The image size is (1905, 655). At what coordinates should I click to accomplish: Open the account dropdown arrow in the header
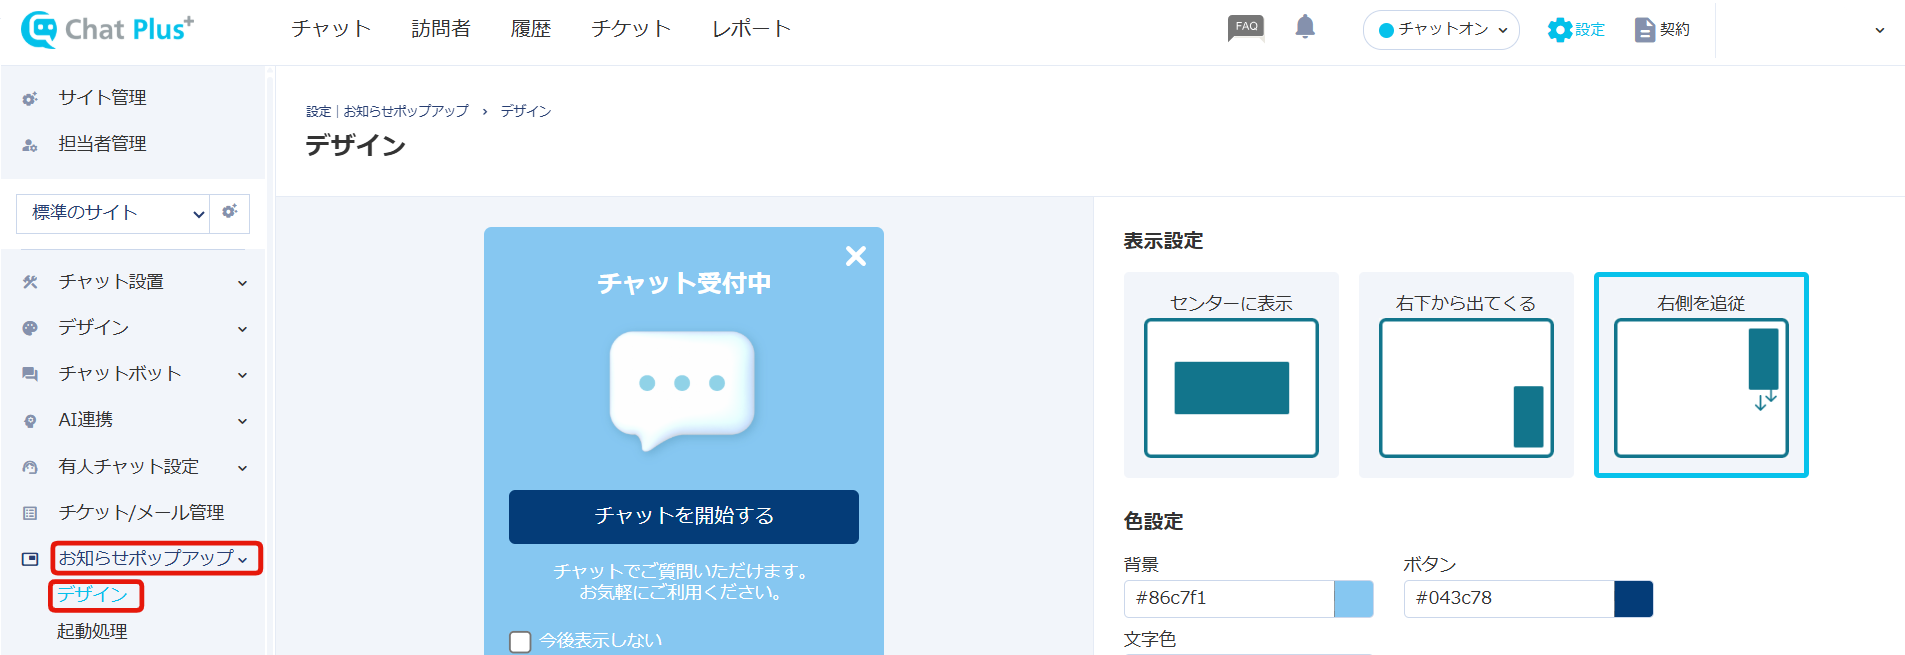(1879, 31)
